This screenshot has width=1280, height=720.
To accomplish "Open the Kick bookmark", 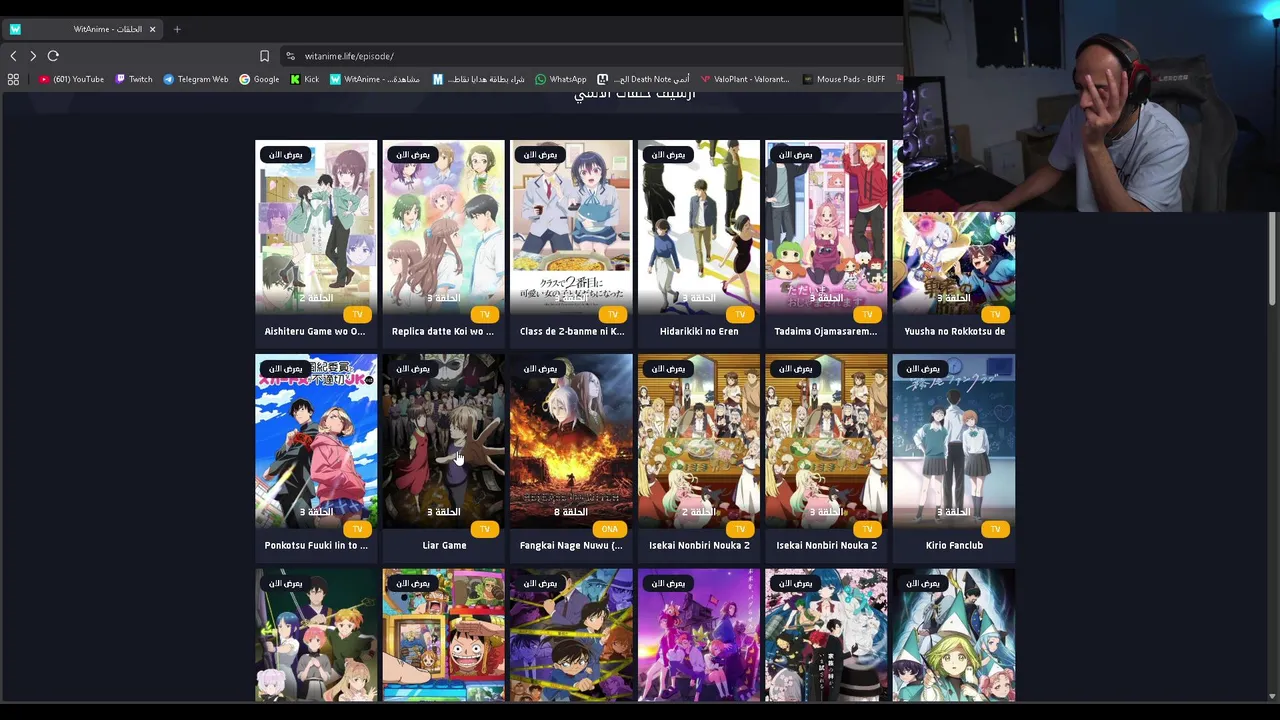I will coord(304,79).
